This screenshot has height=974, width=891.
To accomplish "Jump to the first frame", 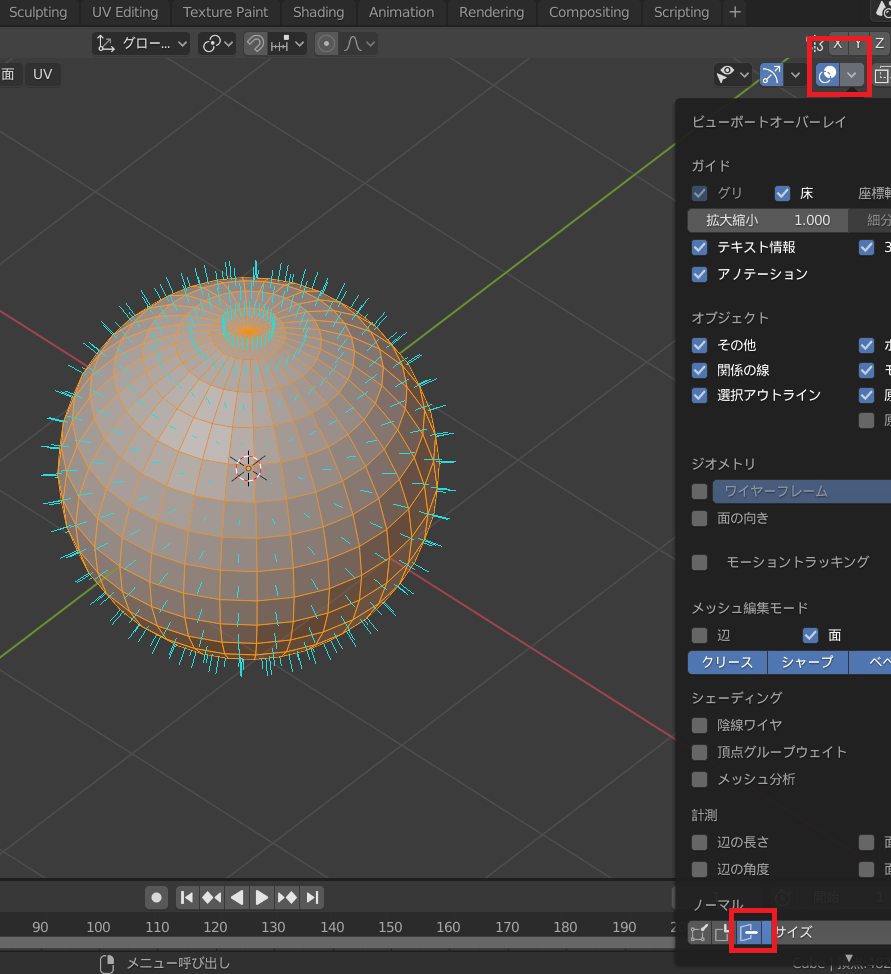I will pyautogui.click(x=187, y=897).
